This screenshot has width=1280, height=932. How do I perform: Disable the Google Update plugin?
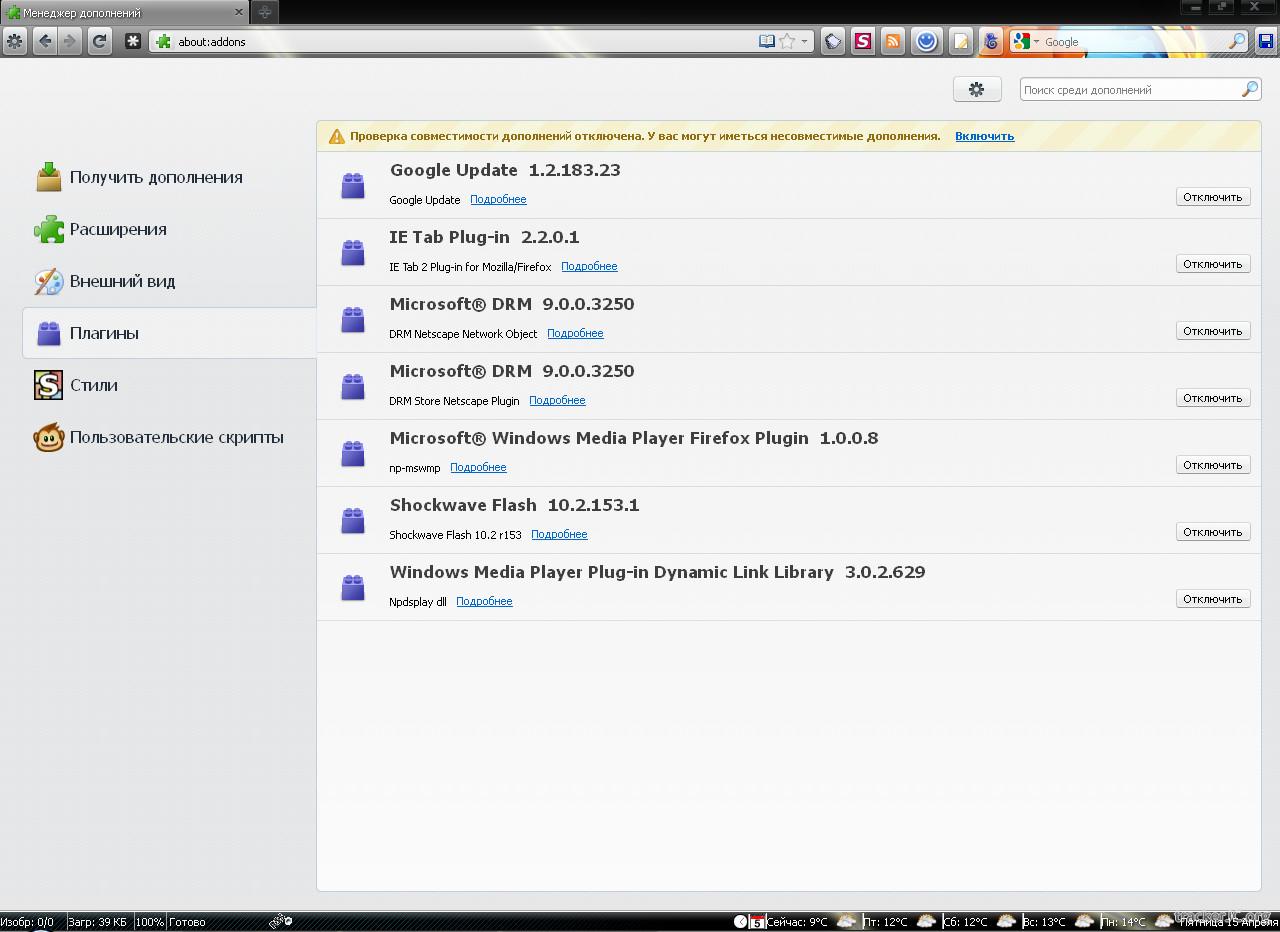1212,197
